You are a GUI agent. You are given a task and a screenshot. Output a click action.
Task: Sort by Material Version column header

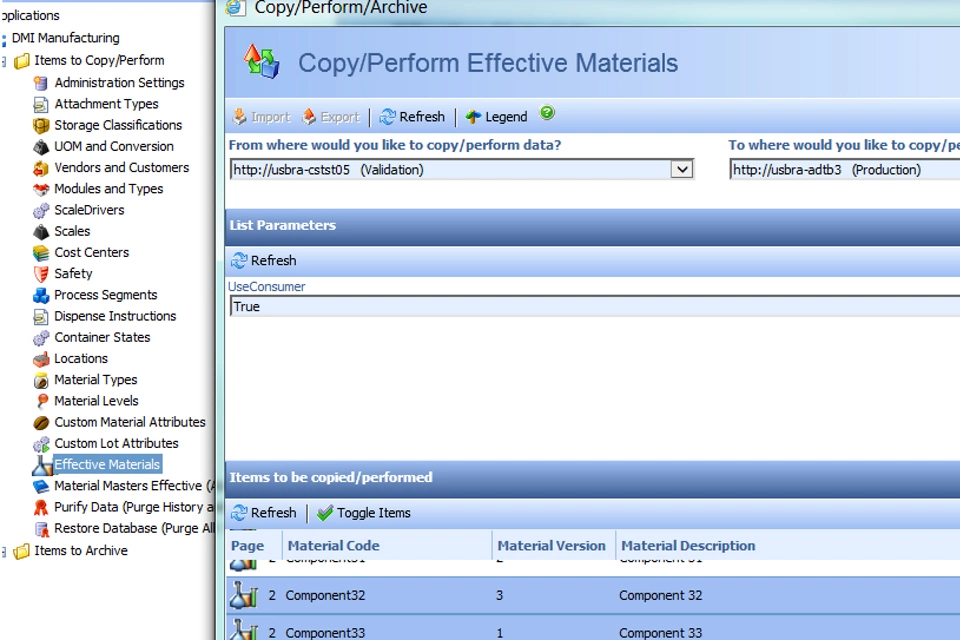pyautogui.click(x=552, y=545)
